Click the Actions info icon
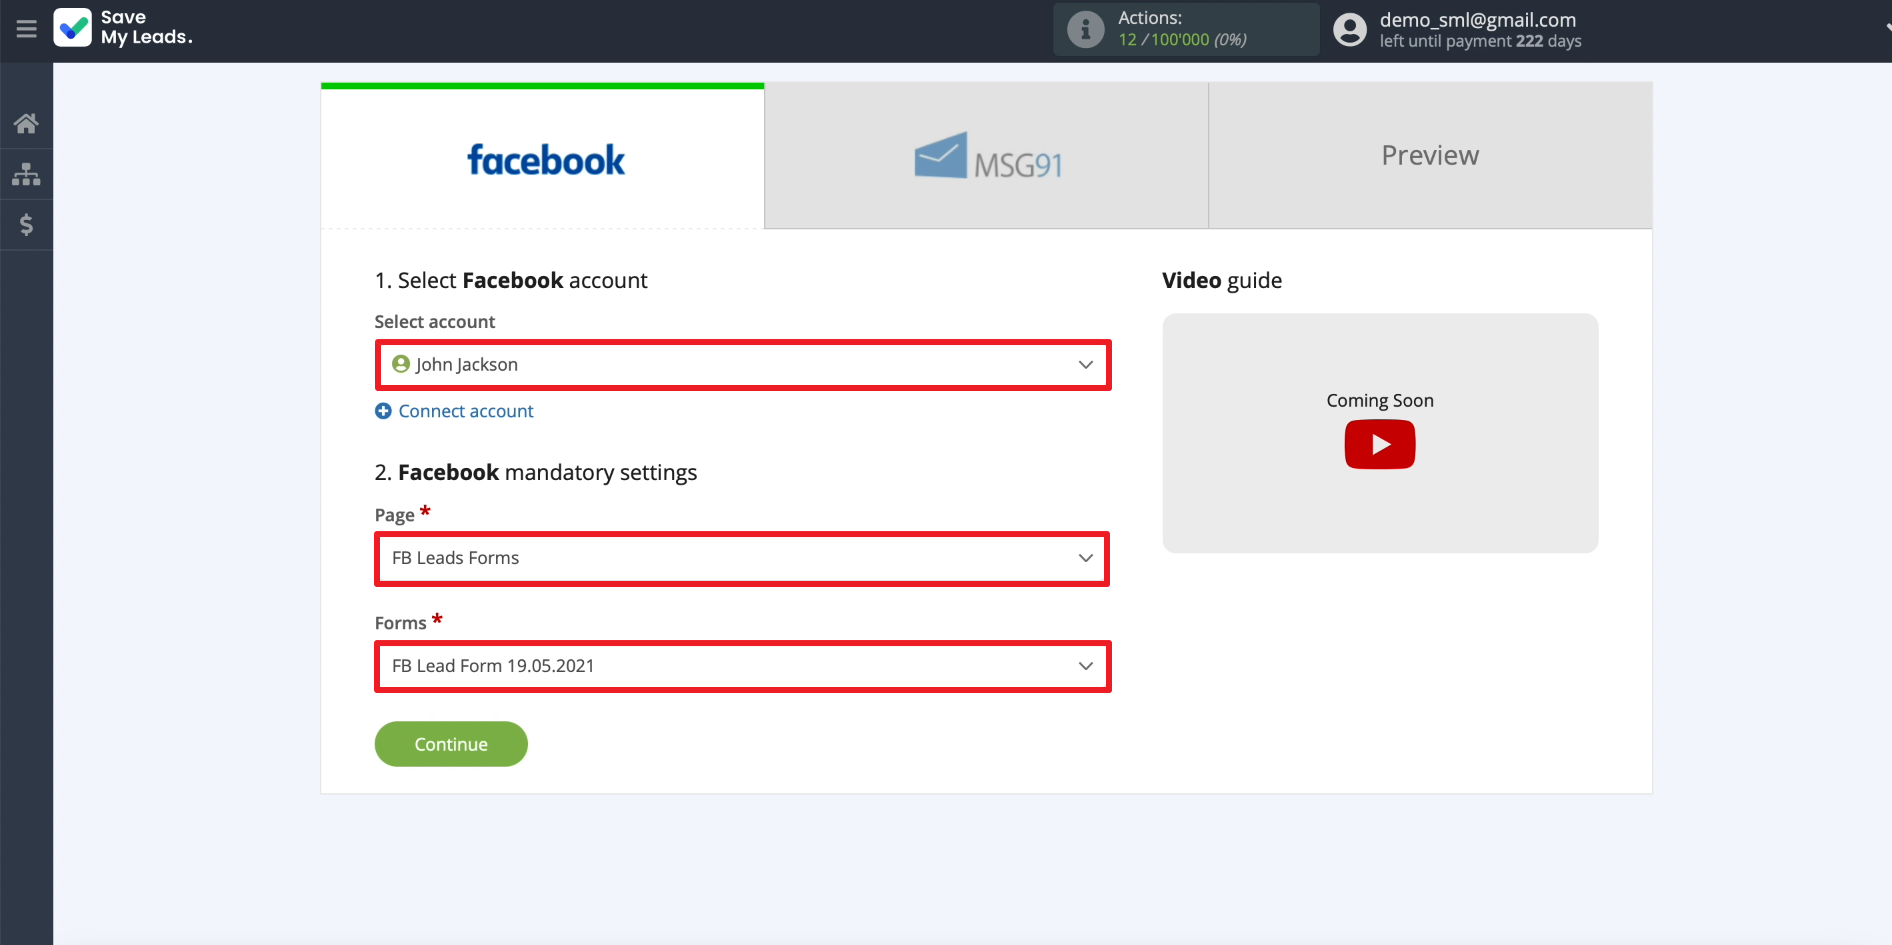Viewport: 1892px width, 945px height. pyautogui.click(x=1085, y=29)
